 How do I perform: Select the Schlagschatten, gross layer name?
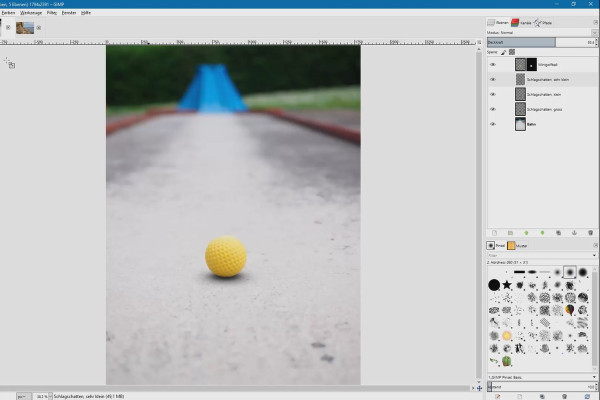[545, 109]
